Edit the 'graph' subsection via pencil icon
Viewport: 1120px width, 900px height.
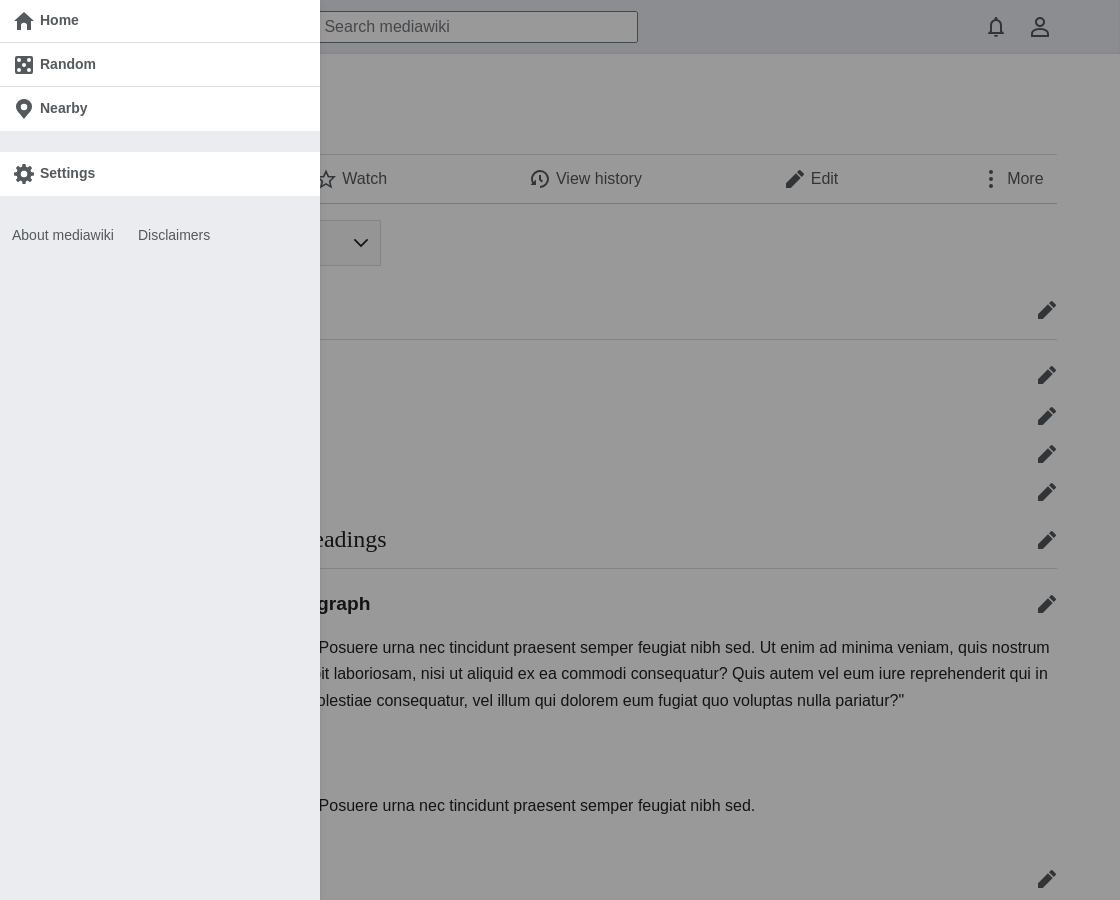pos(1046,604)
